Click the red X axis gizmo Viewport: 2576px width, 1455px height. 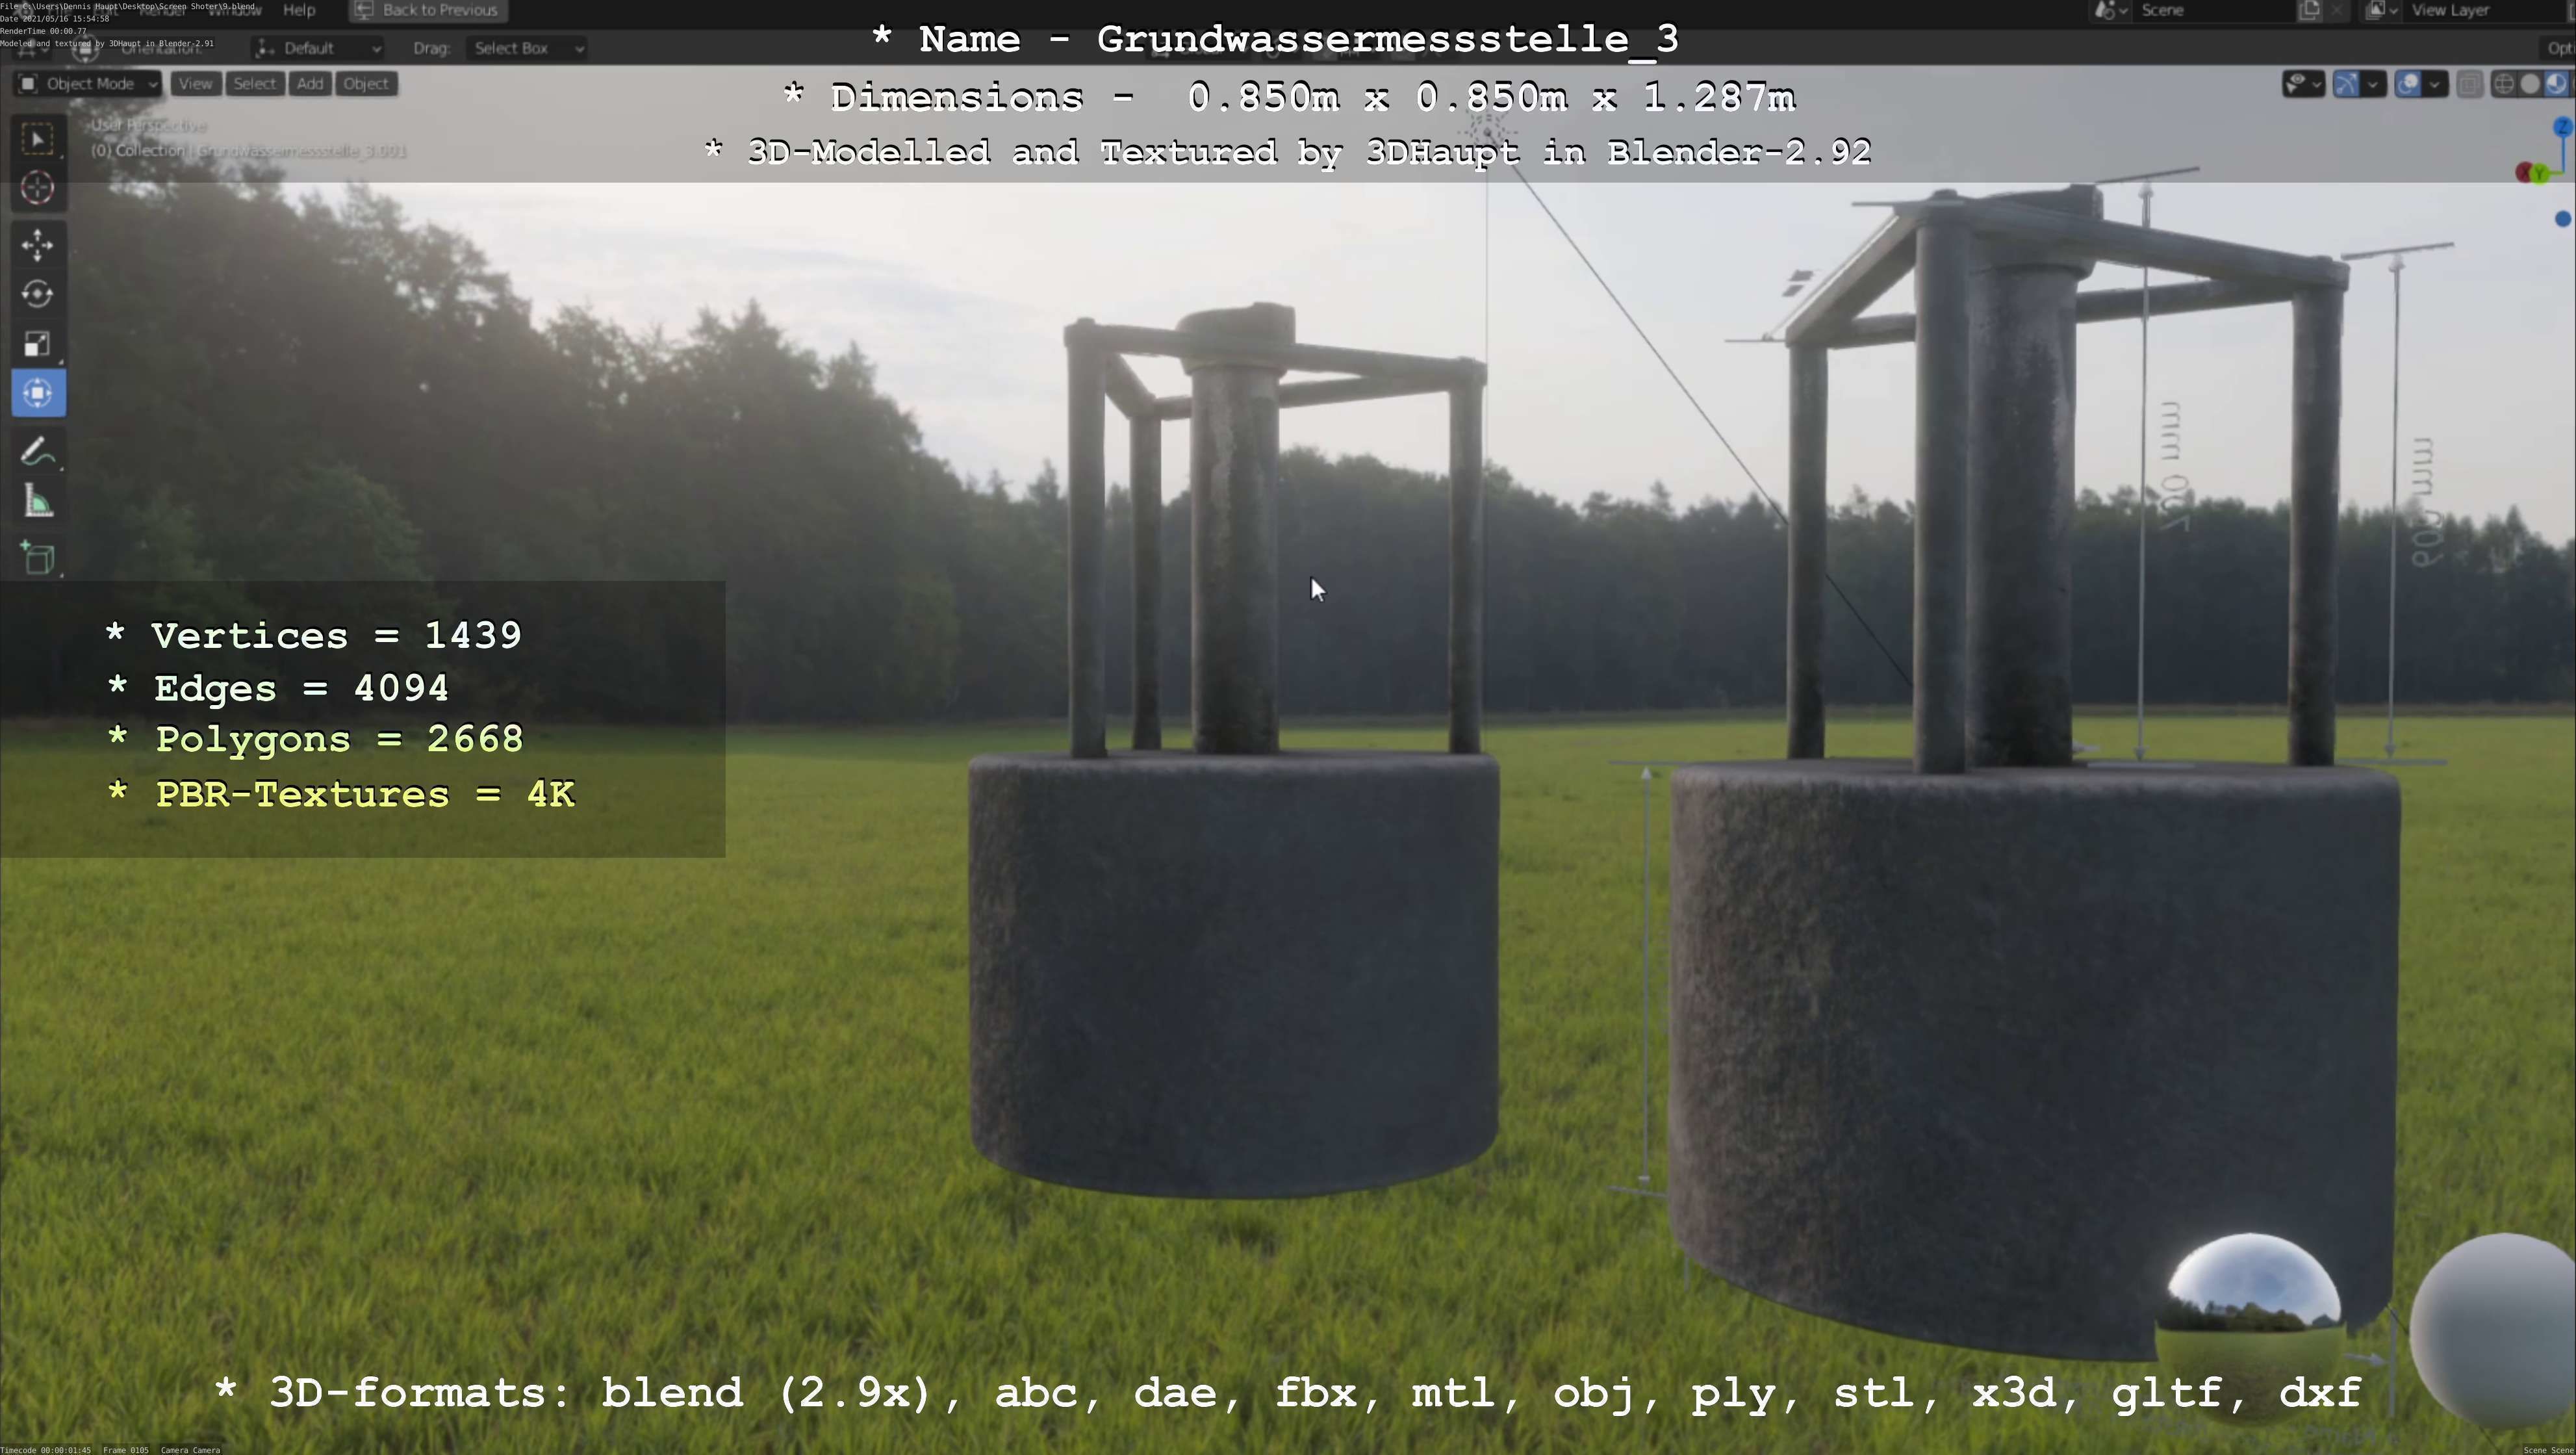pyautogui.click(x=2525, y=172)
